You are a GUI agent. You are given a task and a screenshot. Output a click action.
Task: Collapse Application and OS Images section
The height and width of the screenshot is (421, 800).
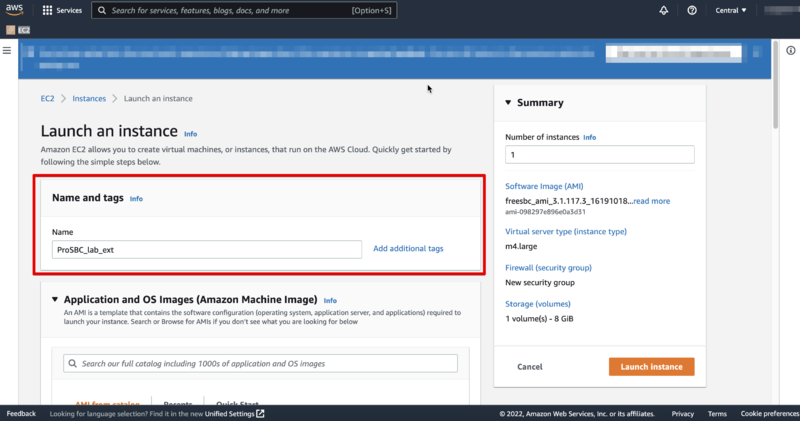(55, 300)
